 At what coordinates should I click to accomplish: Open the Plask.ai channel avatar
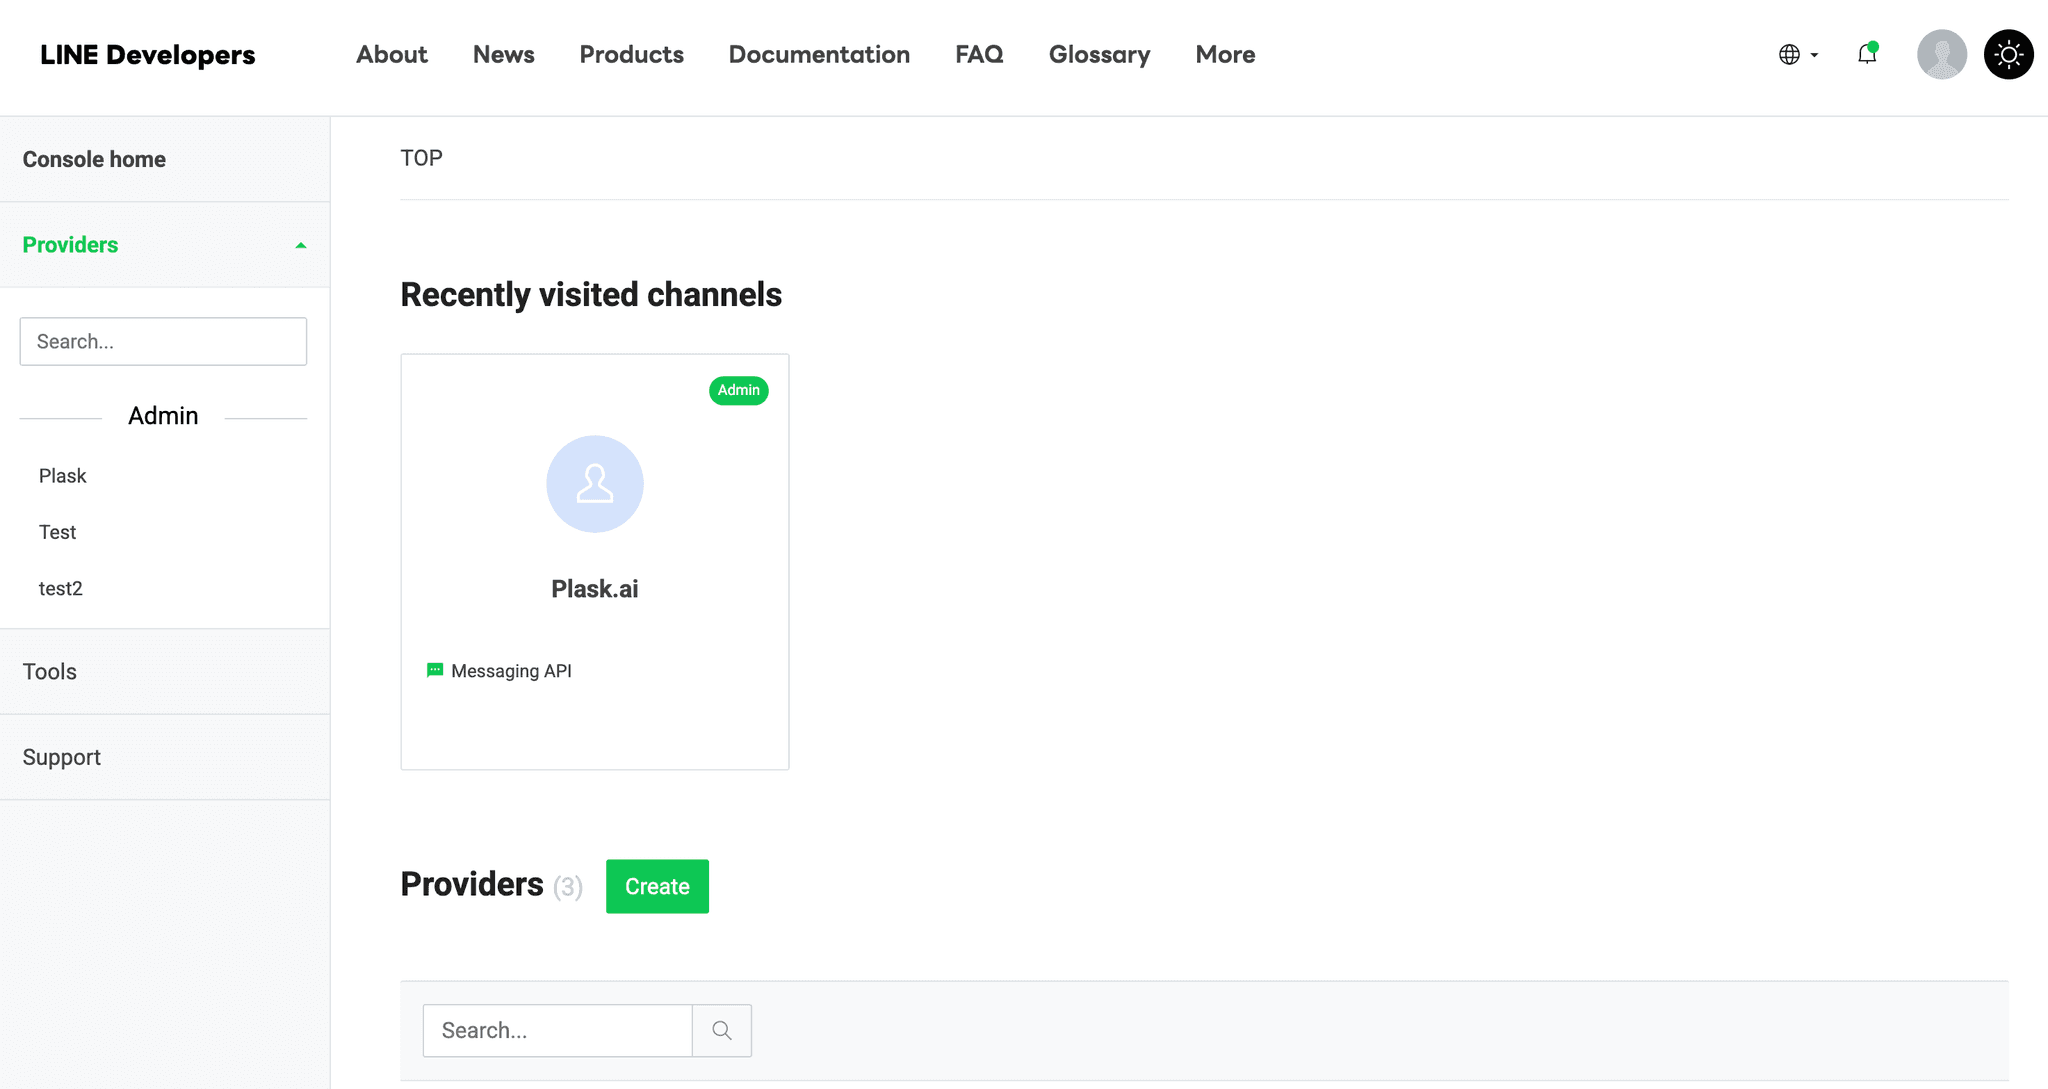tap(595, 484)
